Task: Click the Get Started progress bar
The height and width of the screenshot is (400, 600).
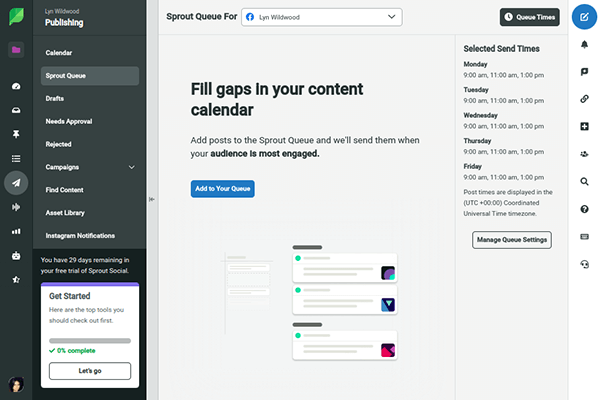Action: tap(90, 341)
